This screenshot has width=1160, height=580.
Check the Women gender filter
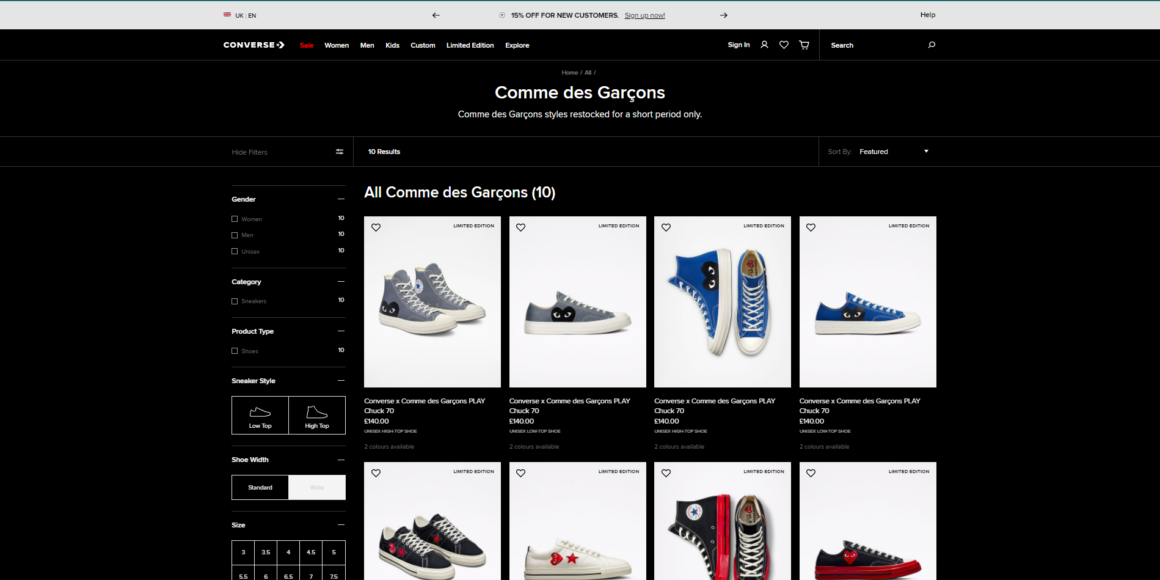point(235,219)
